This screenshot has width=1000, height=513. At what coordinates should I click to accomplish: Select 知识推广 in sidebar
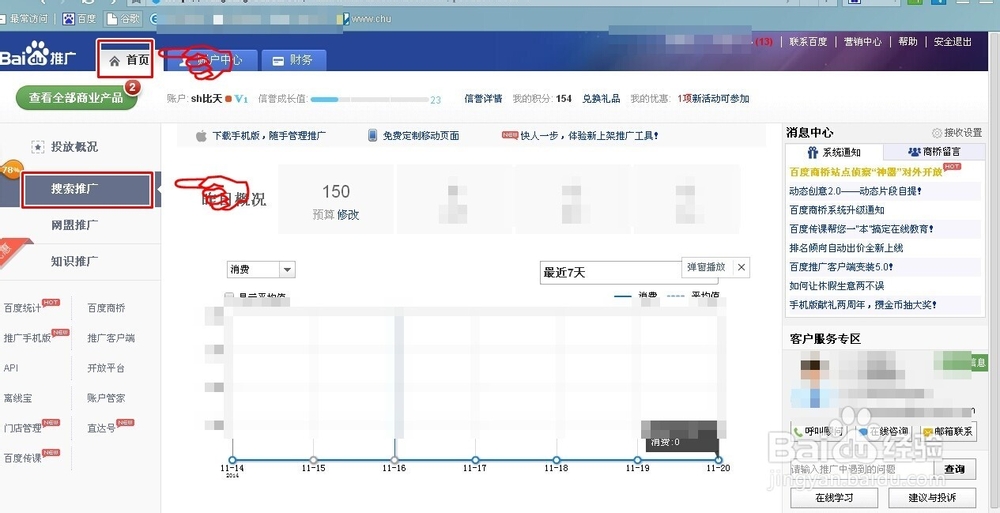coord(74,261)
